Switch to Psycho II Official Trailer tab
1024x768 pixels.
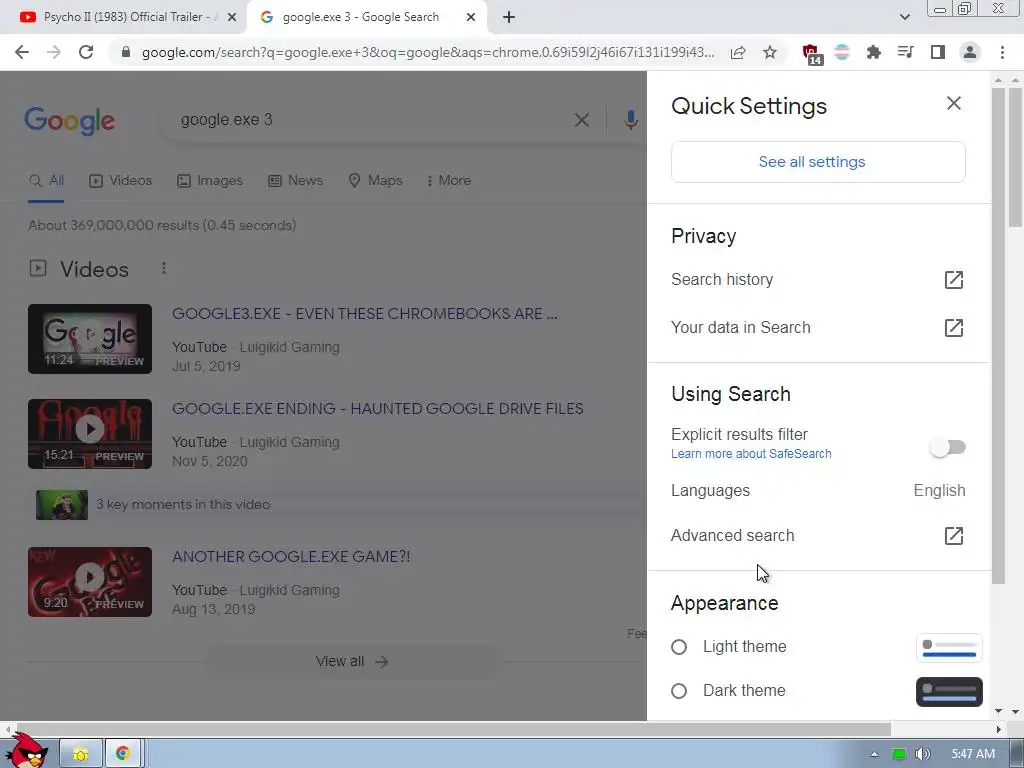tap(123, 17)
